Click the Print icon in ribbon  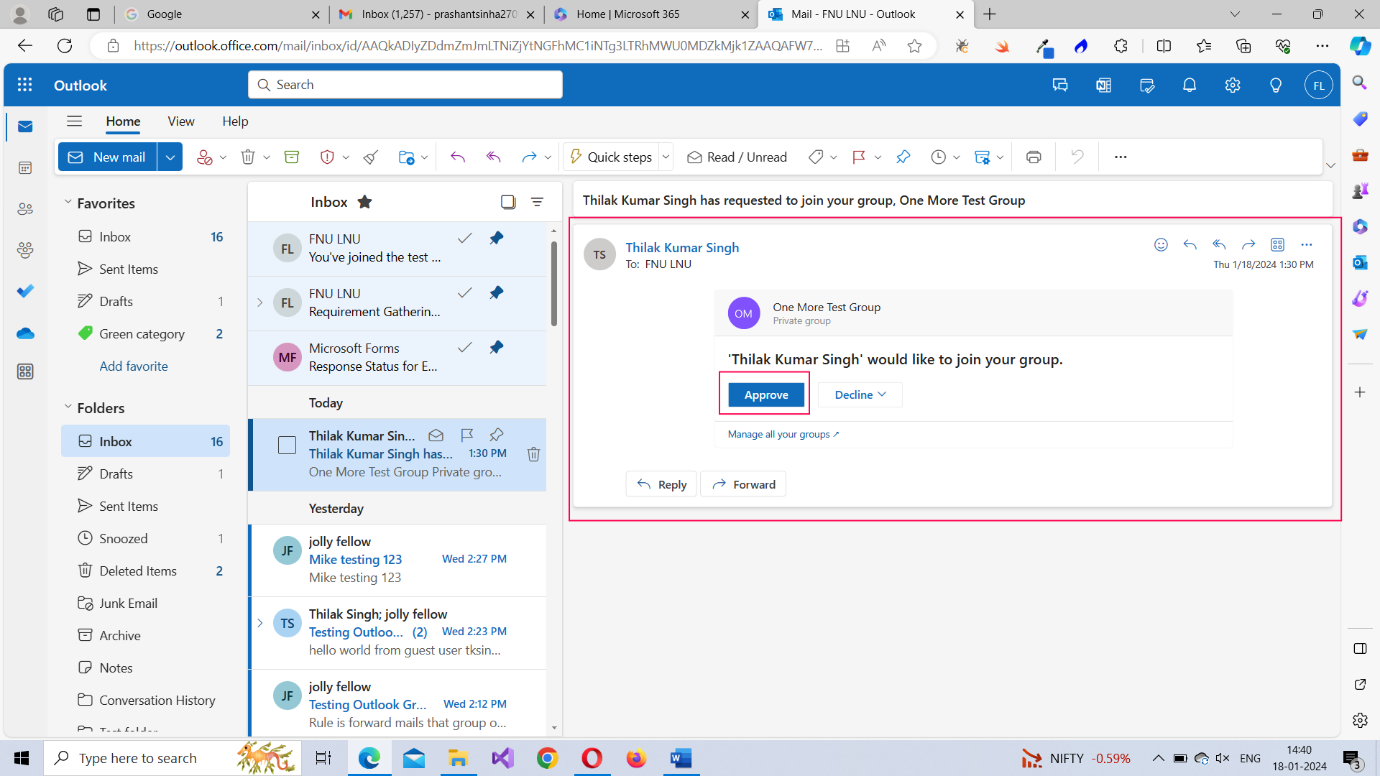(x=1034, y=157)
